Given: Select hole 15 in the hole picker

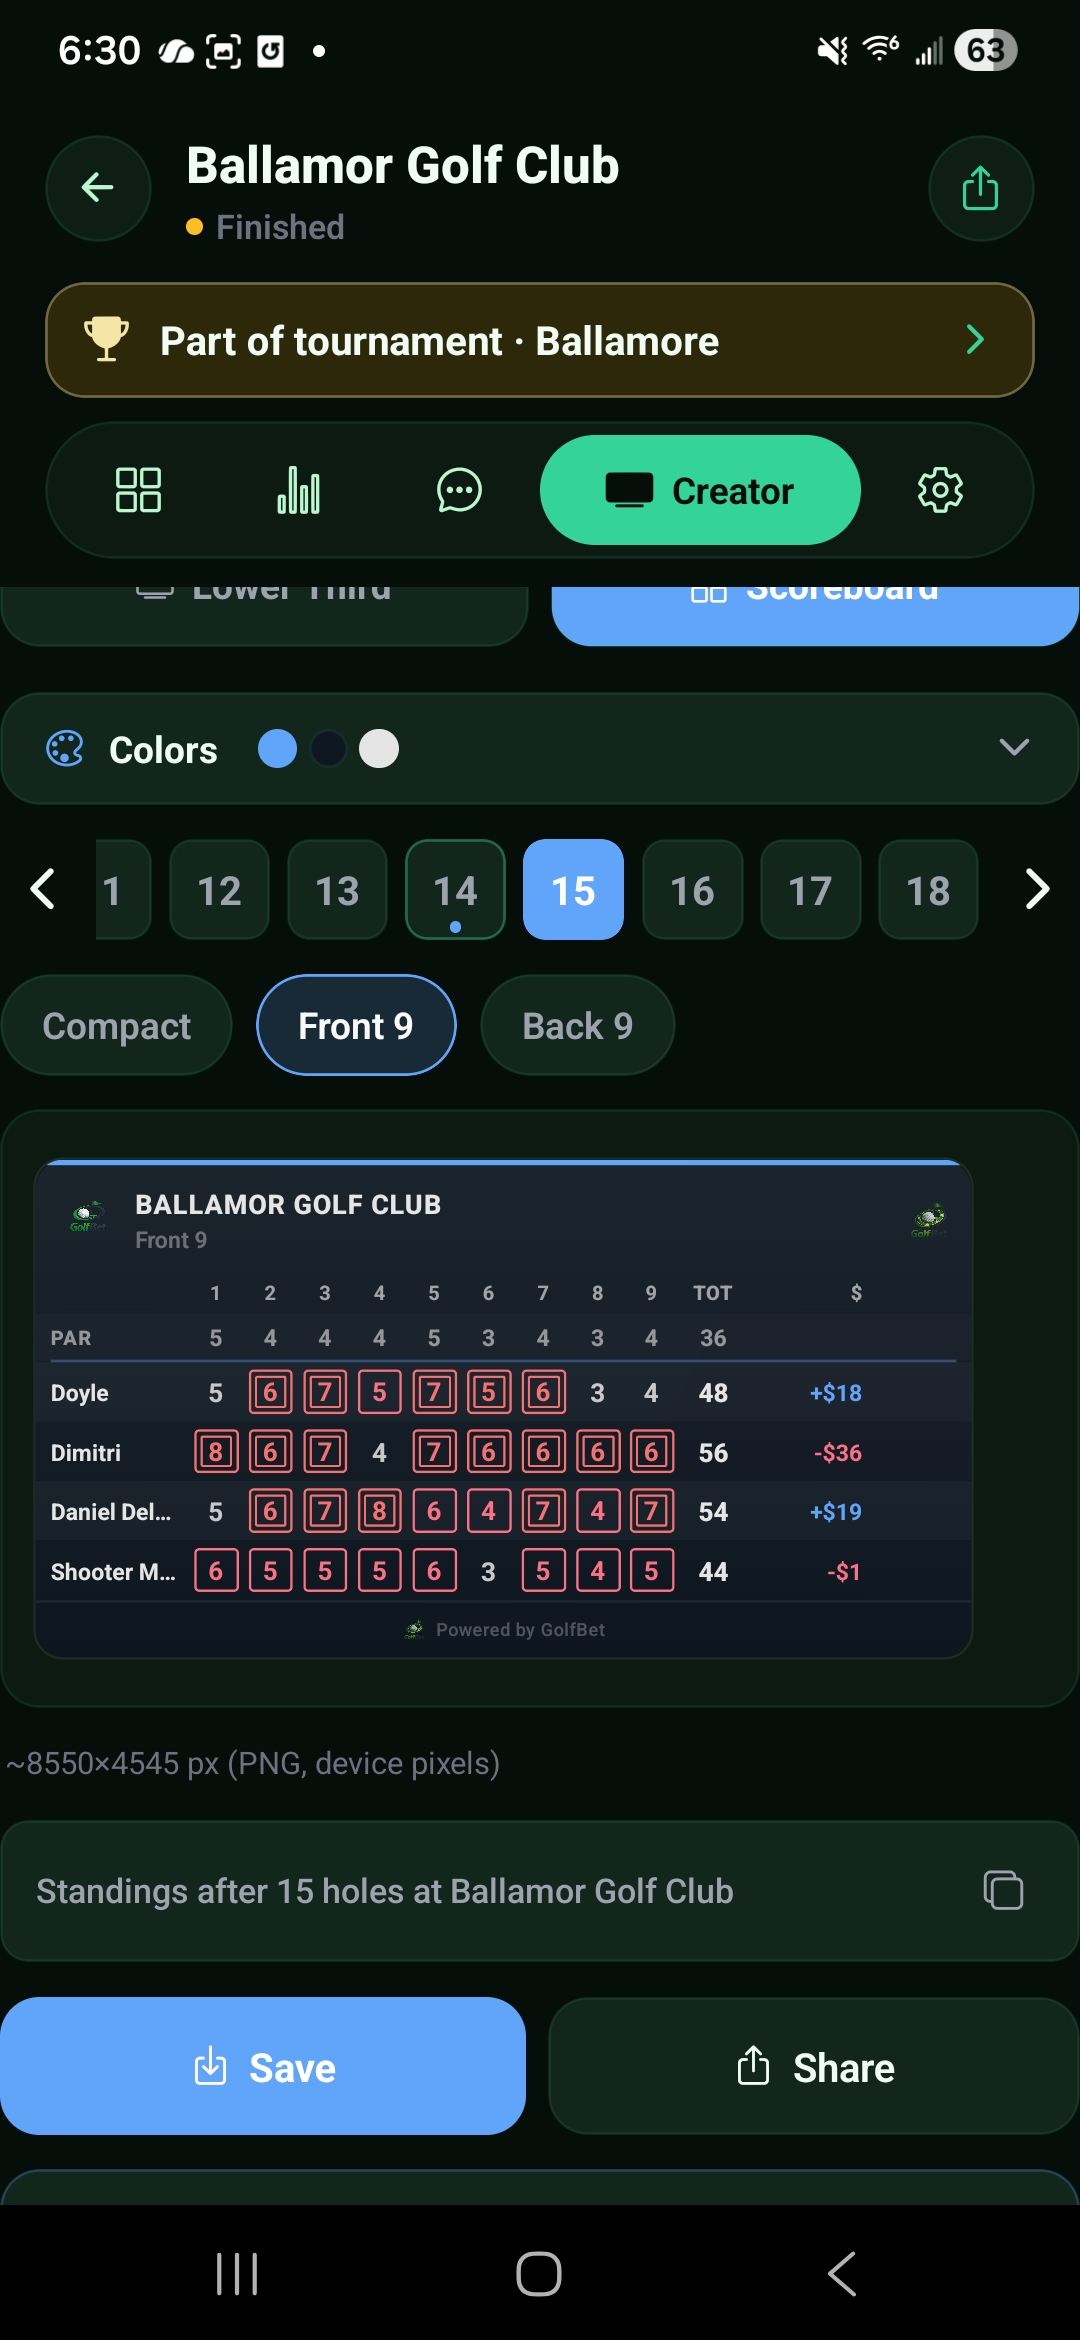Looking at the screenshot, I should pos(572,889).
